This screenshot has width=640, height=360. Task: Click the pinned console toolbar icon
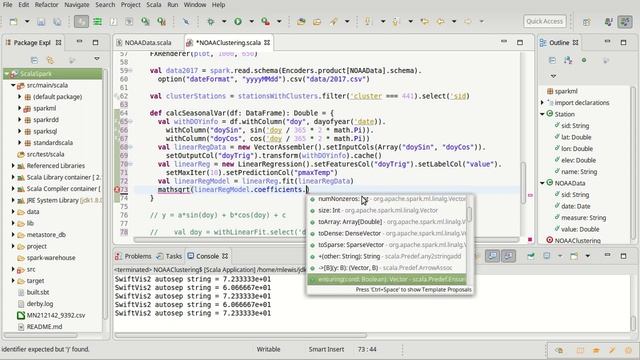(531, 256)
